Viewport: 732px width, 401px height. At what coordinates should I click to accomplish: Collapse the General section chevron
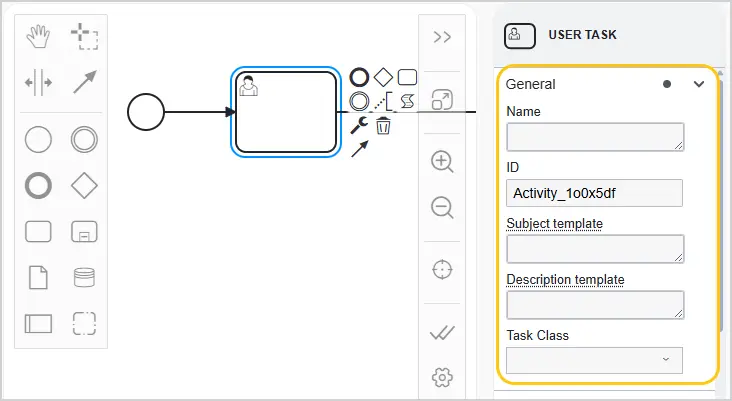tap(698, 84)
